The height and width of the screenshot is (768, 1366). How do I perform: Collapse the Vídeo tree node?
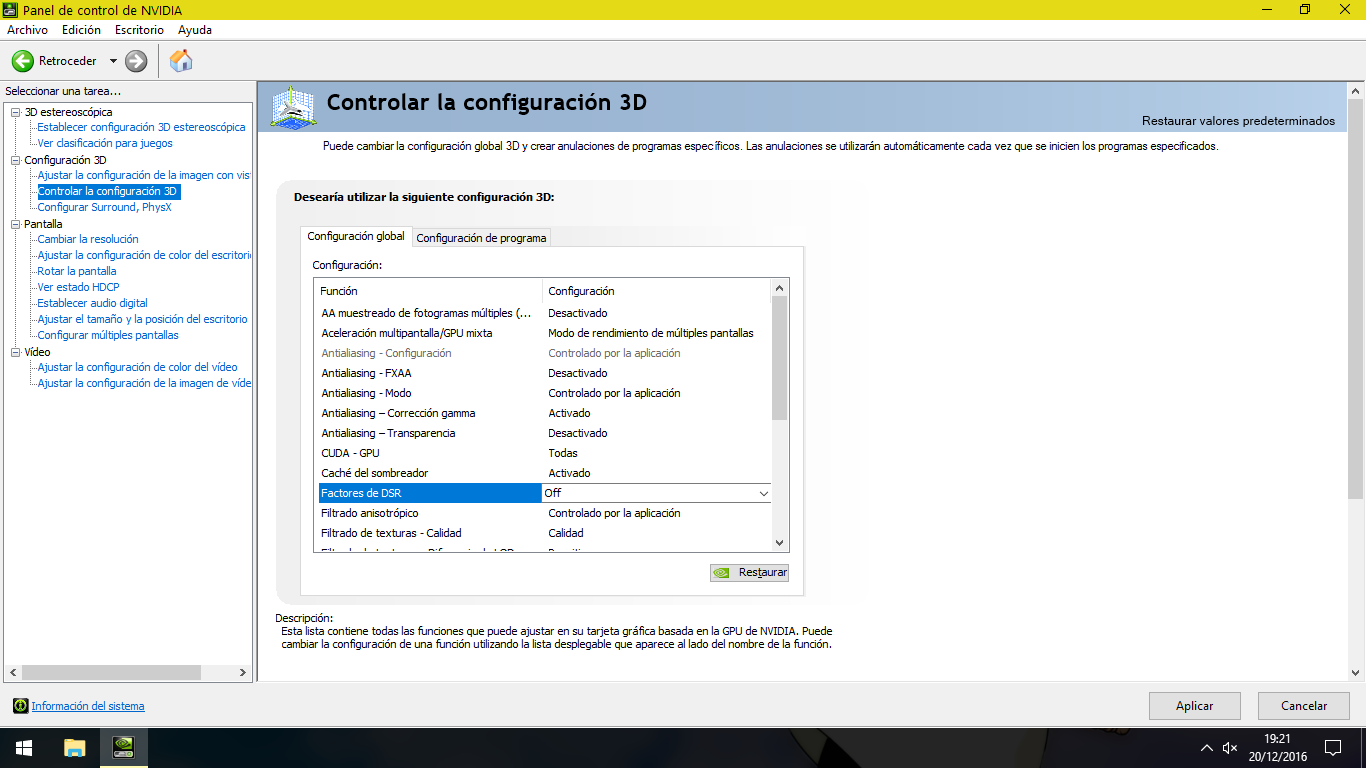pyautogui.click(x=16, y=352)
